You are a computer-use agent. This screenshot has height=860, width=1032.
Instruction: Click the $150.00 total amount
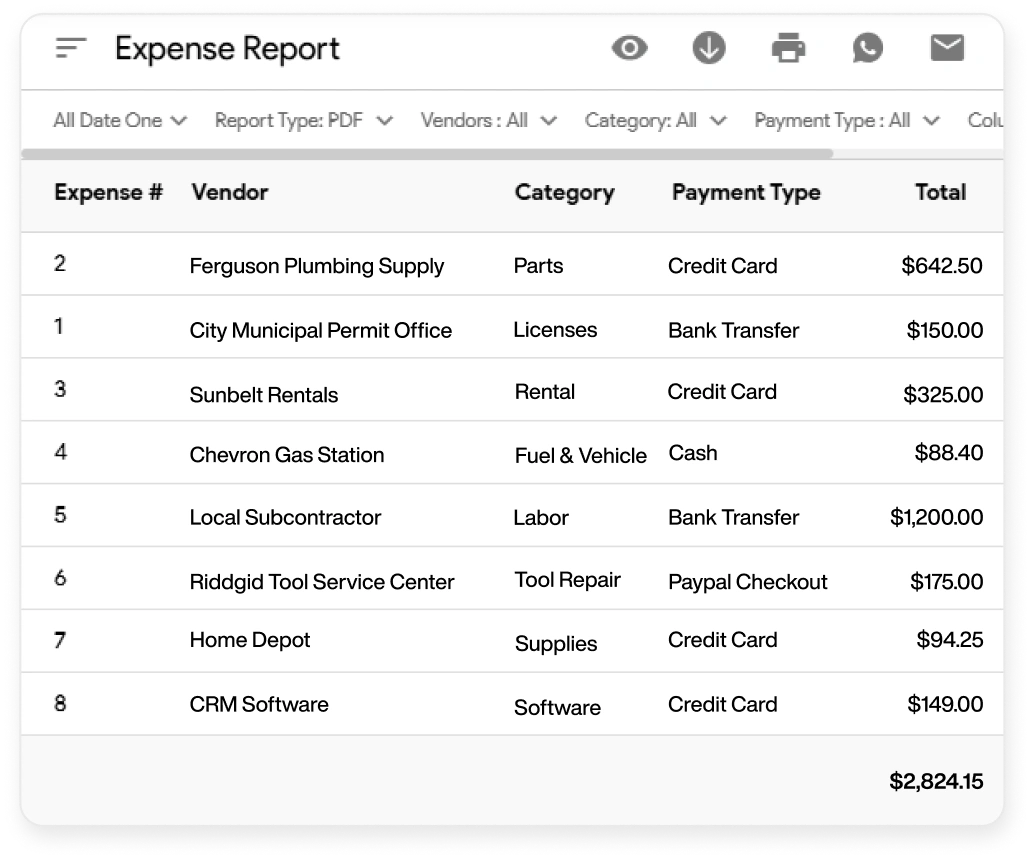[944, 330]
